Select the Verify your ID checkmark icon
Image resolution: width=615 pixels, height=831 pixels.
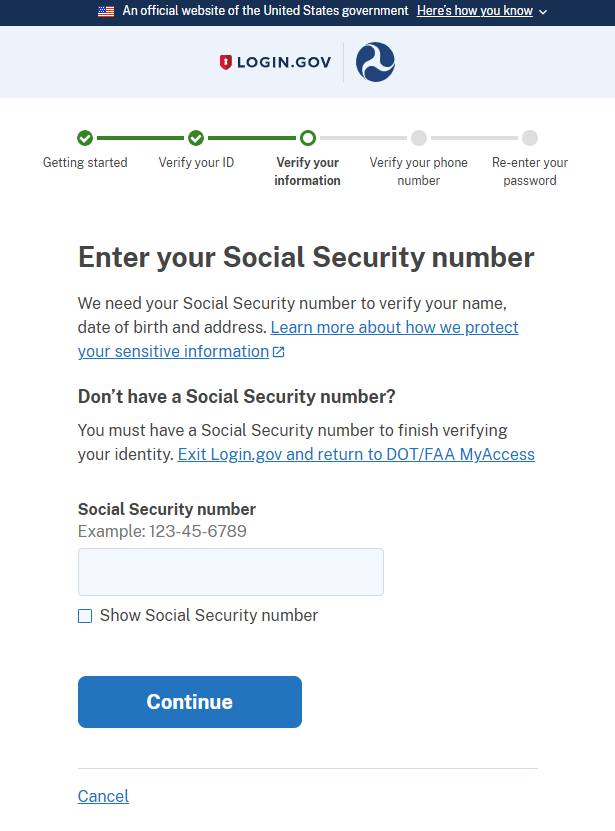coord(196,138)
